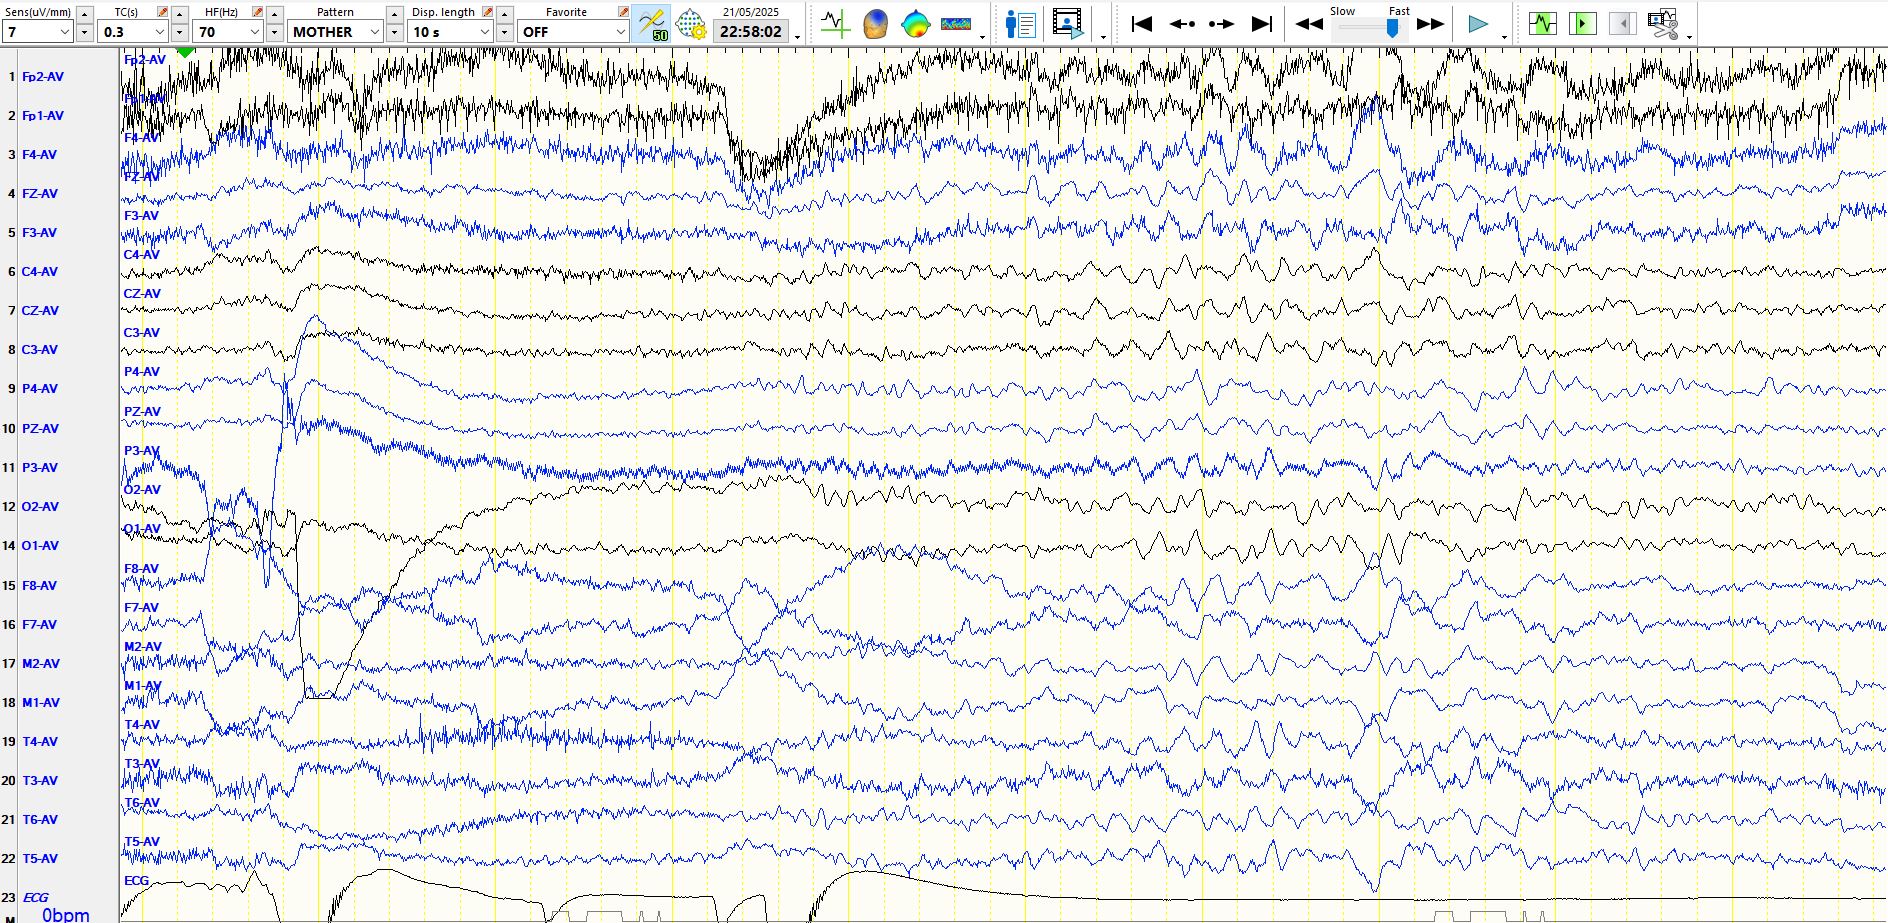Click the Disp. length down stepper arrow
This screenshot has height=923, width=1888.
pos(505,32)
